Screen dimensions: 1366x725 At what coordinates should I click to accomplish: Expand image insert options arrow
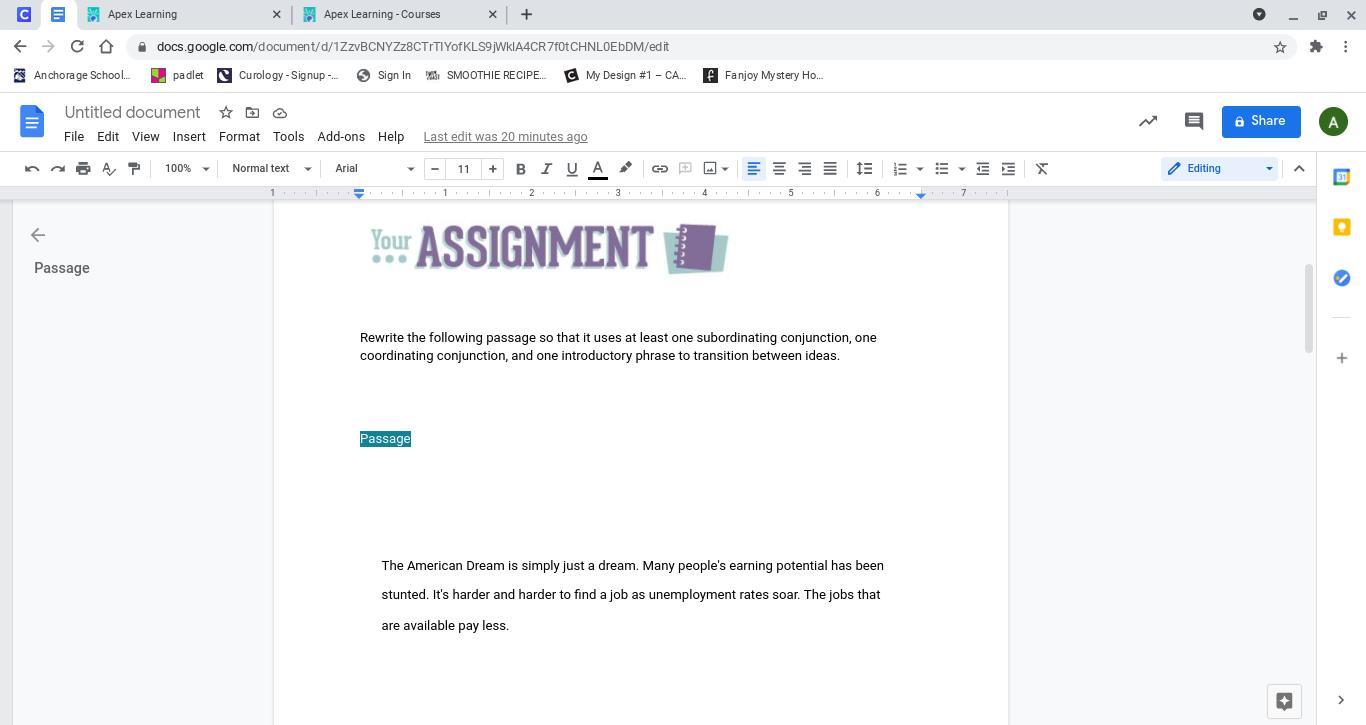725,169
